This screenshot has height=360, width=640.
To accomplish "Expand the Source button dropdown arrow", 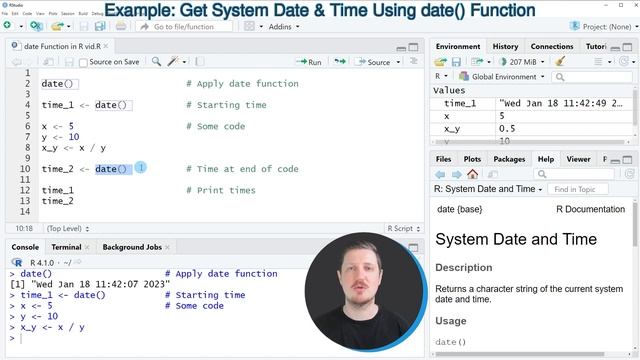I will click(398, 62).
